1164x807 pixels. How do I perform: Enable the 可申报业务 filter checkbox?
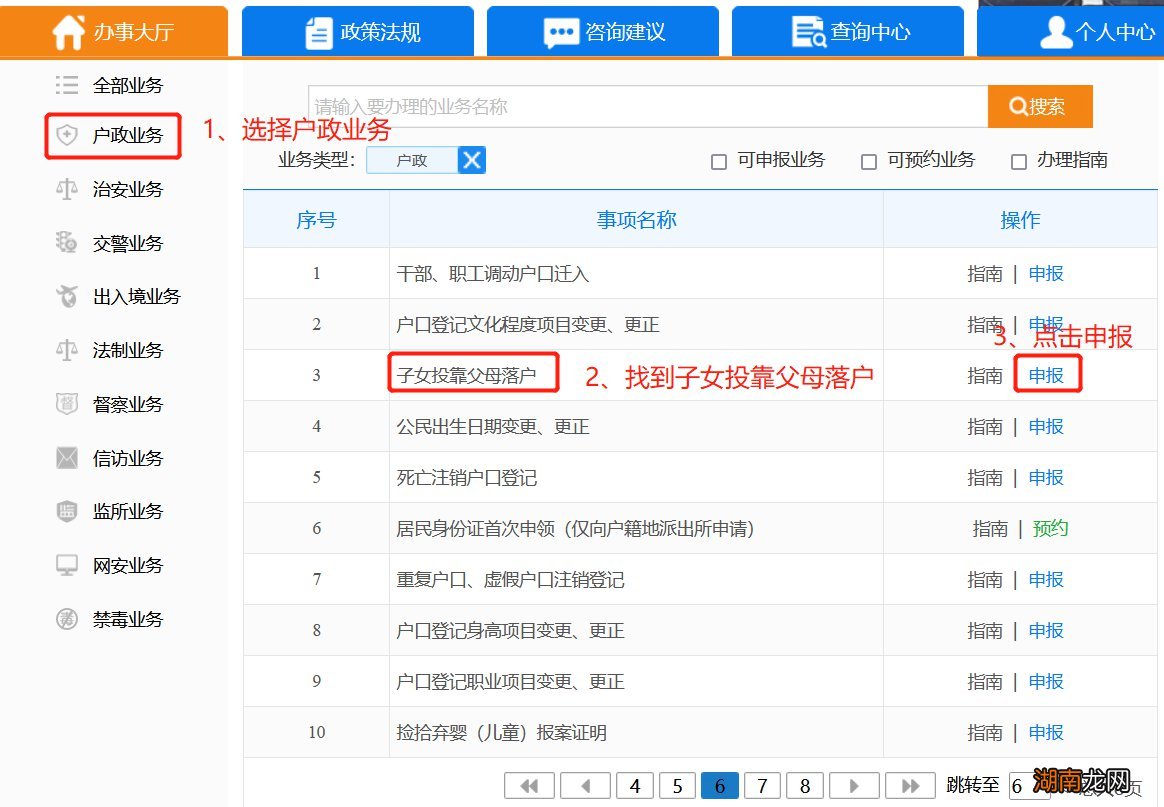point(718,161)
